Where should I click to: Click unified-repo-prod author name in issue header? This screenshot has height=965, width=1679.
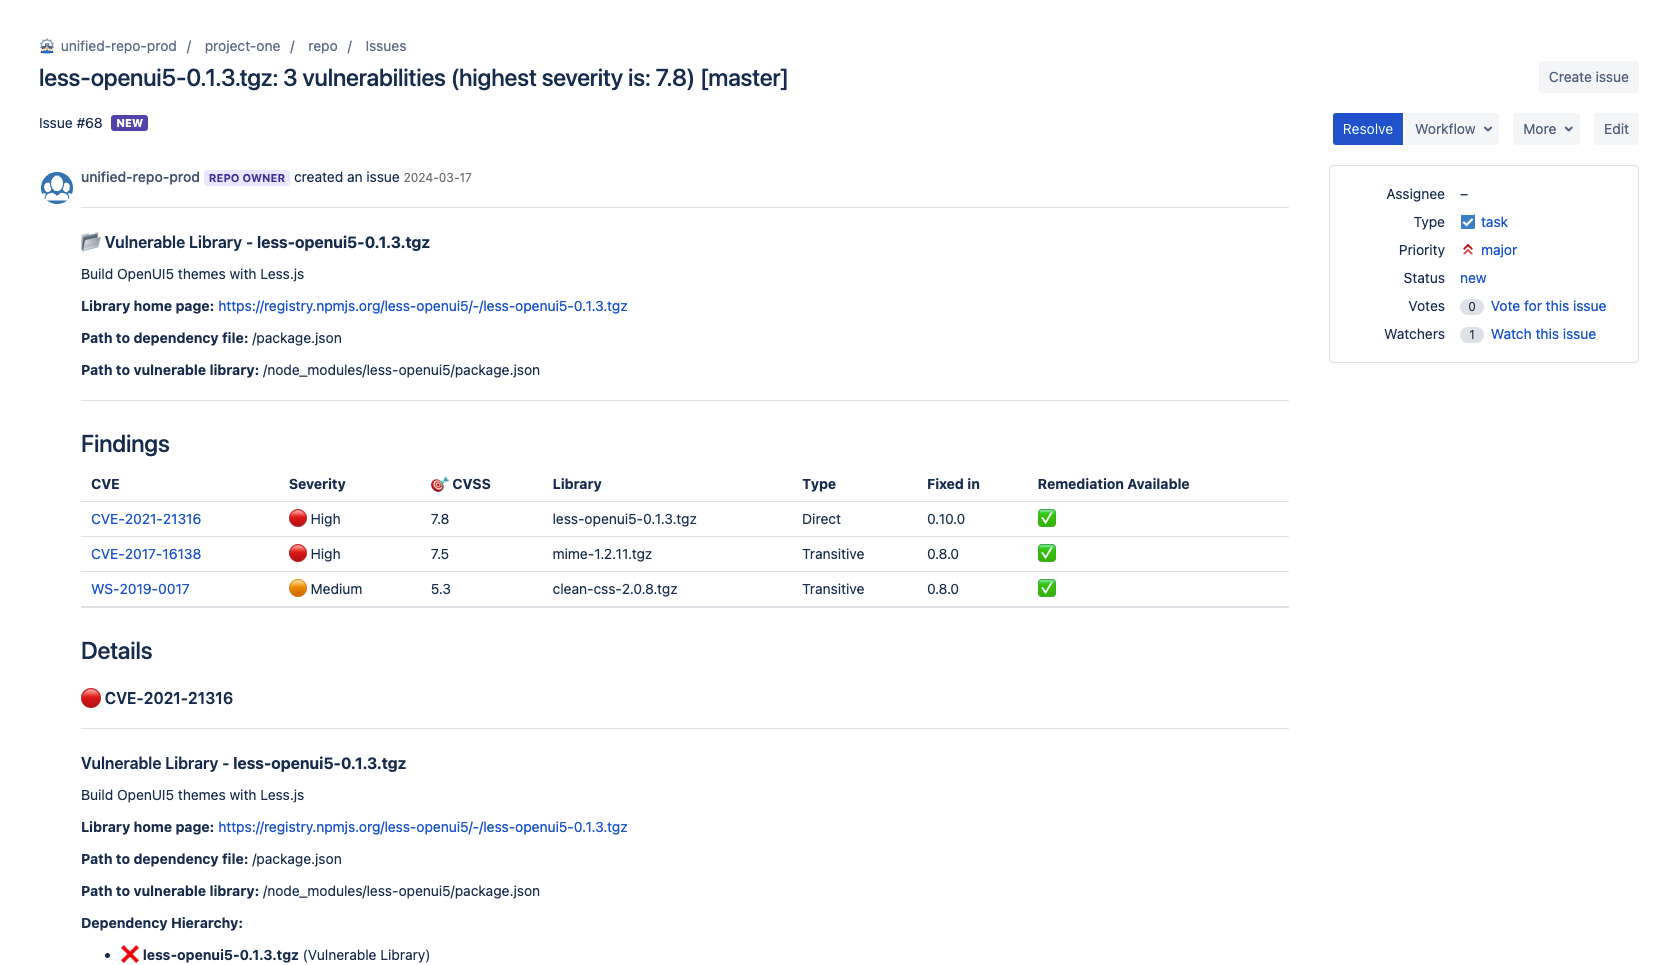140,177
